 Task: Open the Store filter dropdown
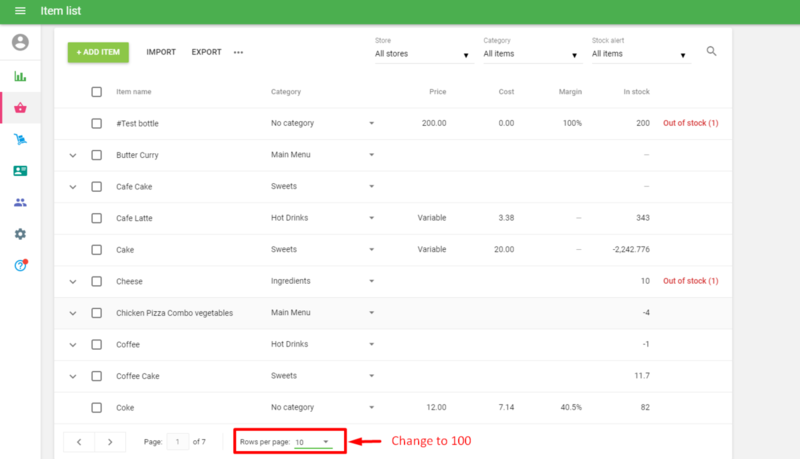(421, 54)
